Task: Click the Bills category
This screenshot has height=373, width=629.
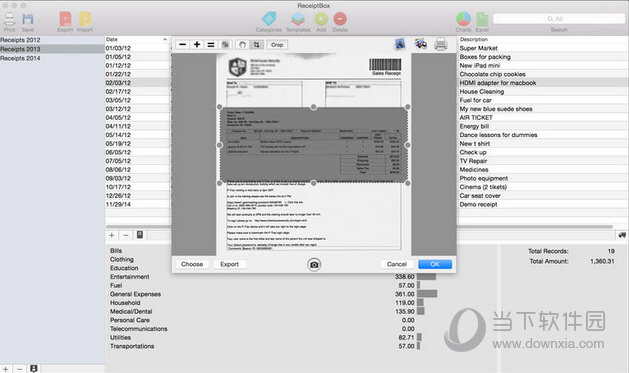Action: [116, 251]
